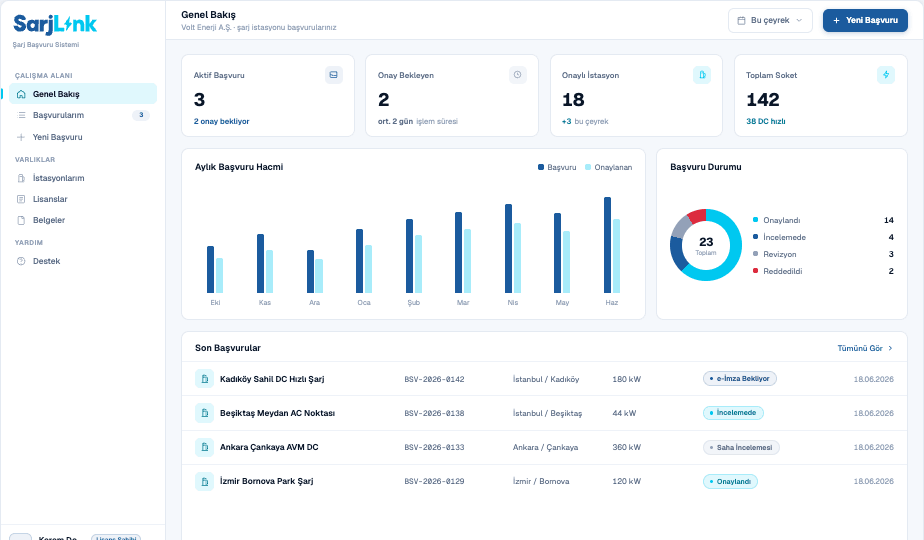Click the lightning icon on Toplam Soket card
924x540 pixels.
pos(886,75)
